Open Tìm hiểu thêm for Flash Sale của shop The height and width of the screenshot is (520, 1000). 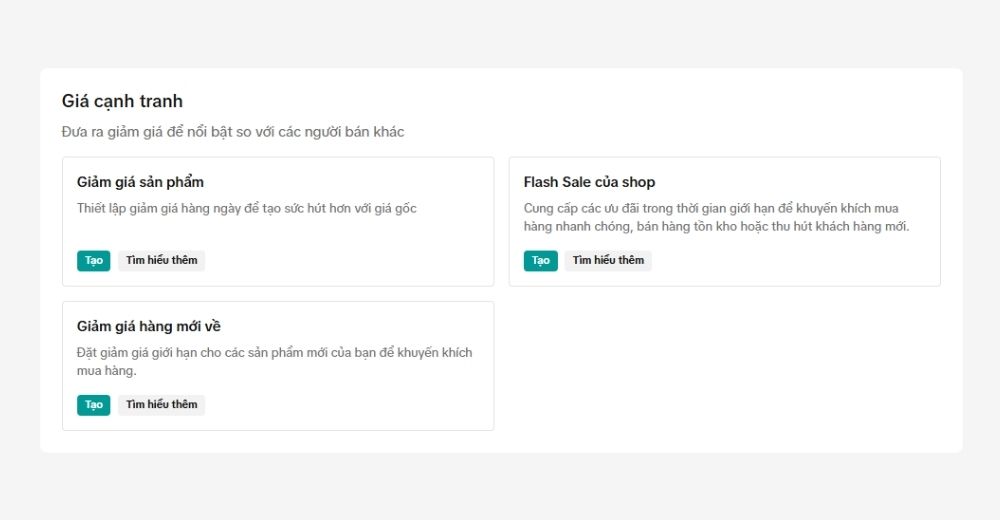point(608,260)
